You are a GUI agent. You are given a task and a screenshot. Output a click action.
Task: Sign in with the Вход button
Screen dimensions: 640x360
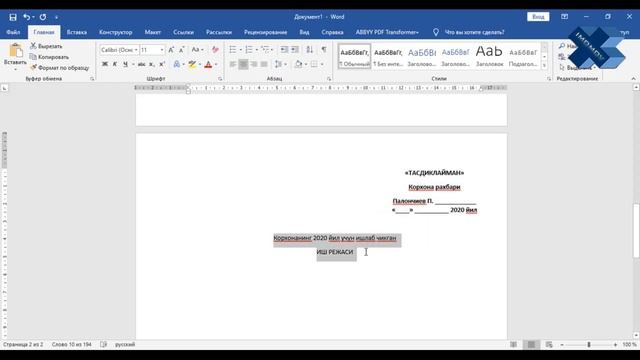click(x=538, y=17)
